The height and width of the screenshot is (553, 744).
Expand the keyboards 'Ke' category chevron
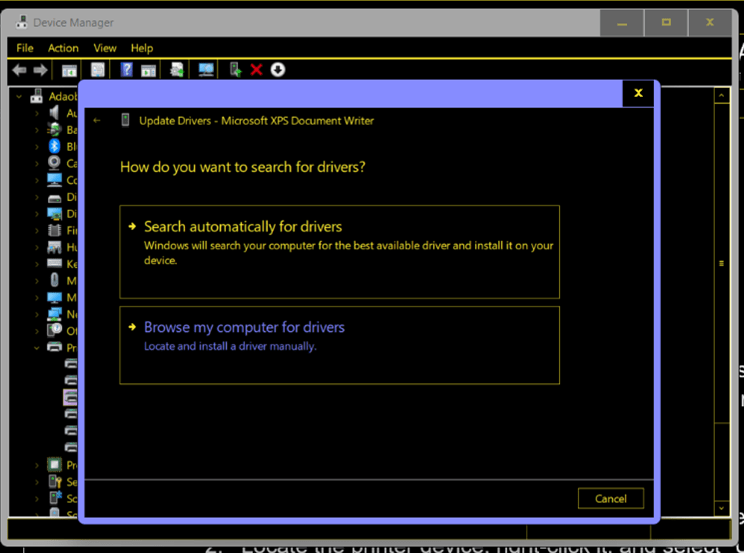click(x=37, y=264)
